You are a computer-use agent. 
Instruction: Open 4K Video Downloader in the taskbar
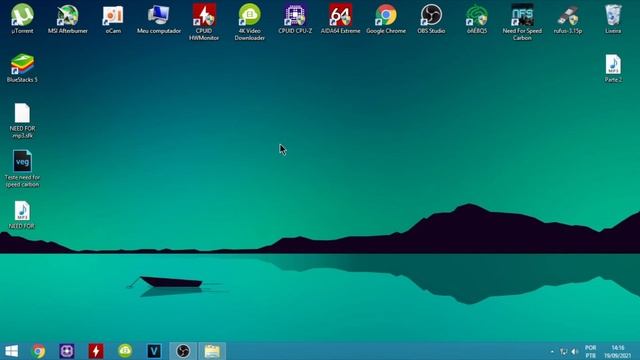click(125, 351)
